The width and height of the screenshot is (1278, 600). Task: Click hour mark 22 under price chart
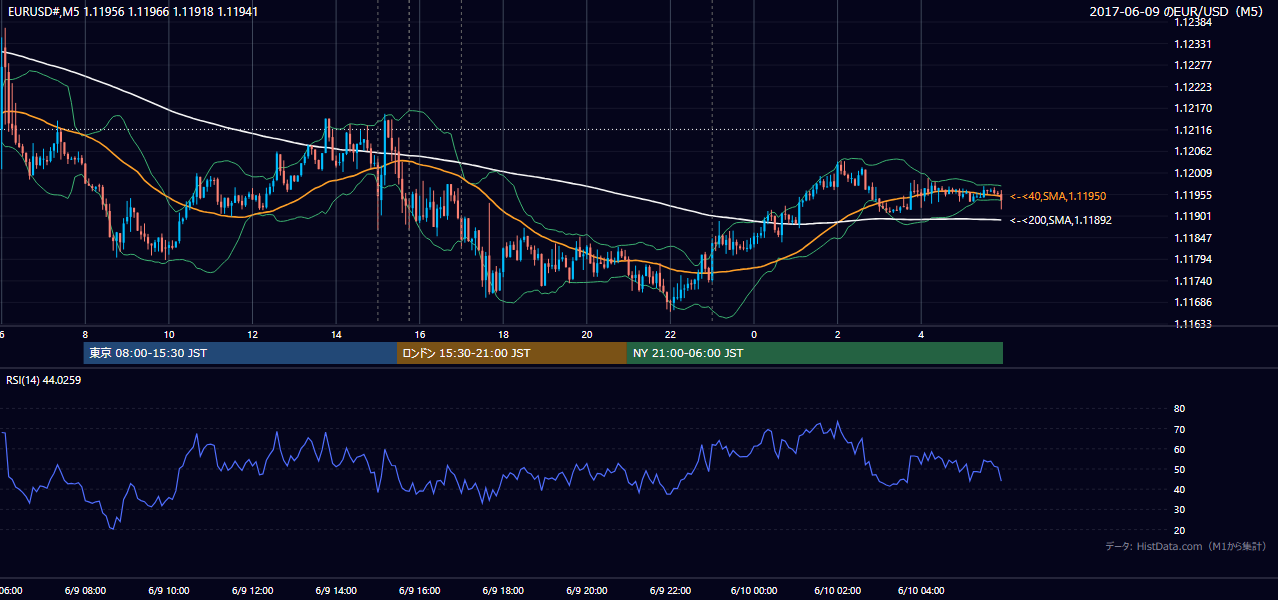(x=671, y=335)
